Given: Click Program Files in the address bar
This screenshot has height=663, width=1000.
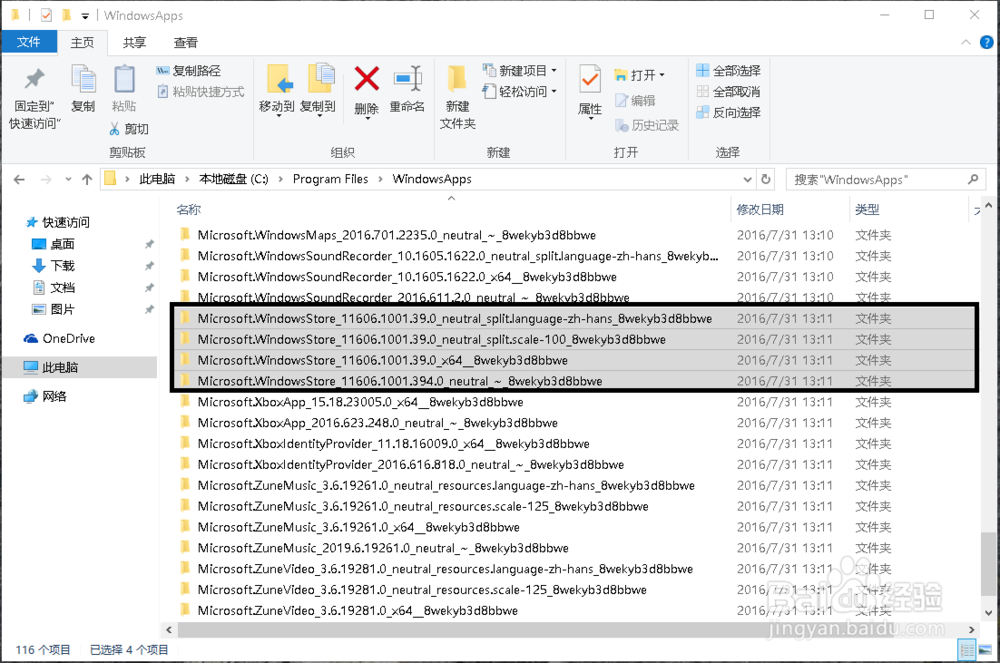Looking at the screenshot, I should (330, 180).
